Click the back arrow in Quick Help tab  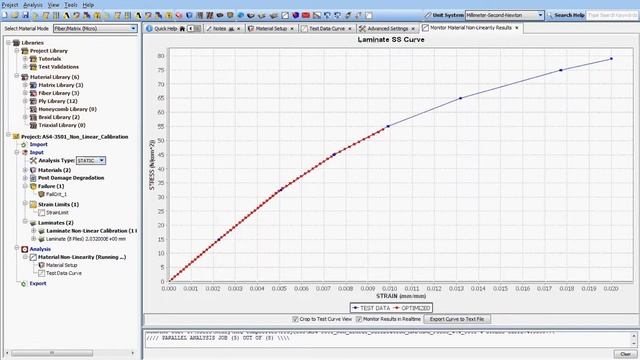point(190,29)
